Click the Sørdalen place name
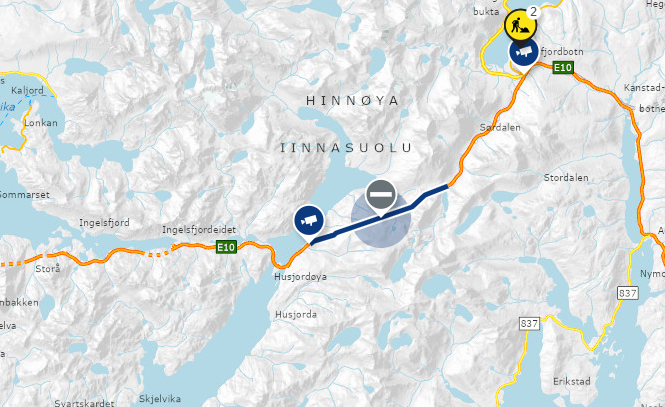This screenshot has height=407, width=665. pyautogui.click(x=500, y=127)
